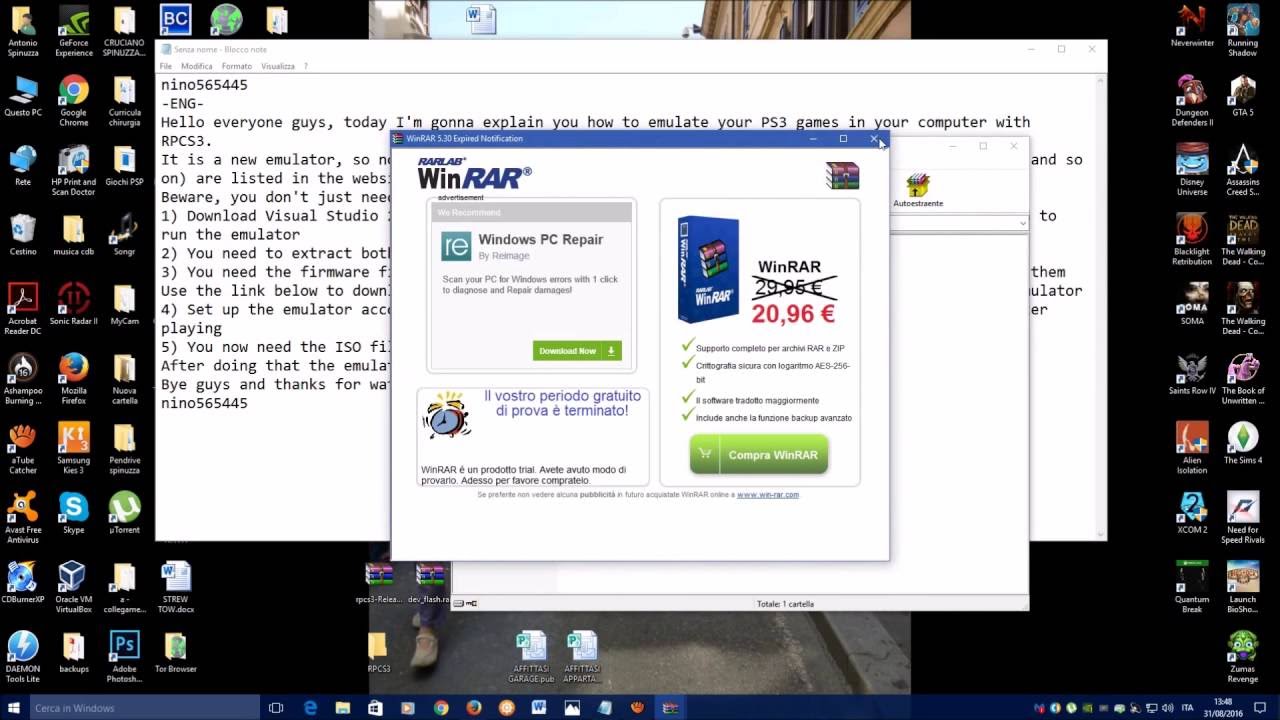The image size is (1280, 720).
Task: Open Zumas Revenge desktop shortcut
Action: 1243,656
